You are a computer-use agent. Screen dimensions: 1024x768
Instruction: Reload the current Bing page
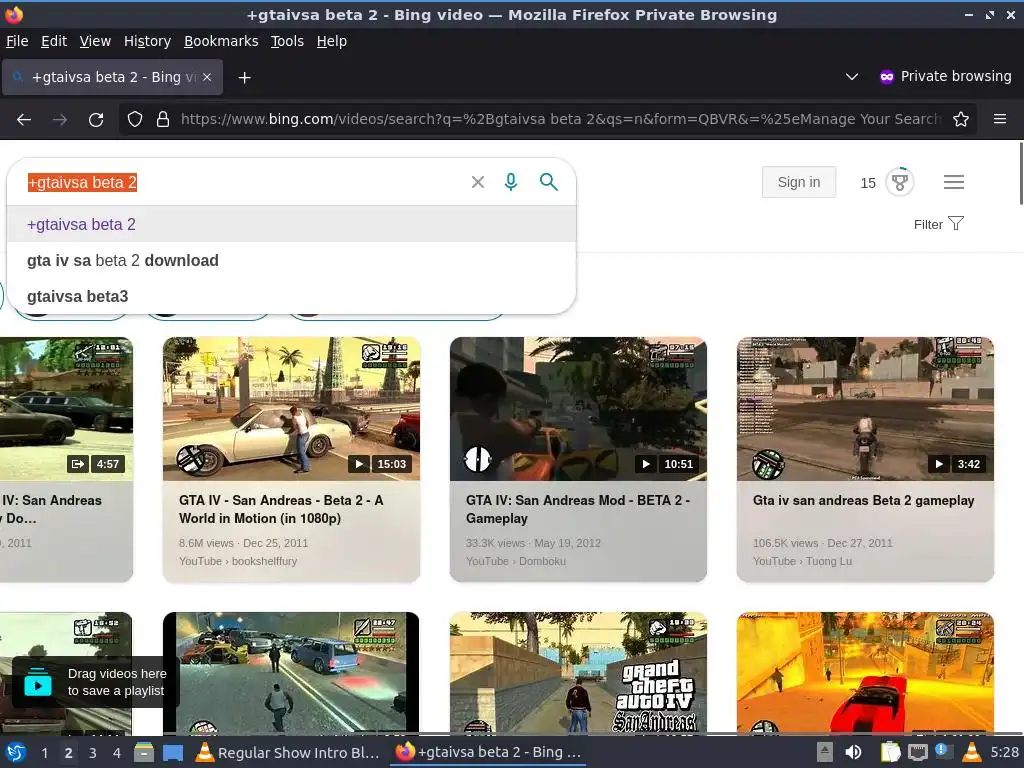[96, 120]
